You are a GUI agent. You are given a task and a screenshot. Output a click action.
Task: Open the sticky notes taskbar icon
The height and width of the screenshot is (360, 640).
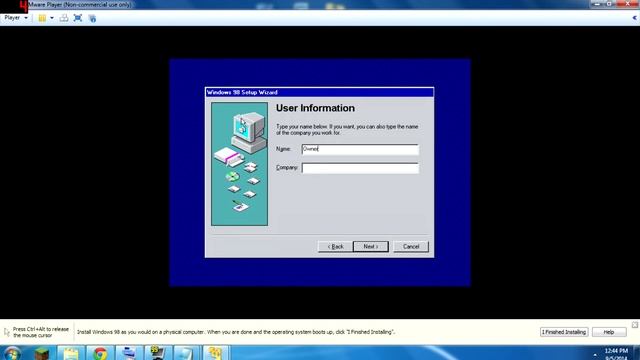[71, 353]
